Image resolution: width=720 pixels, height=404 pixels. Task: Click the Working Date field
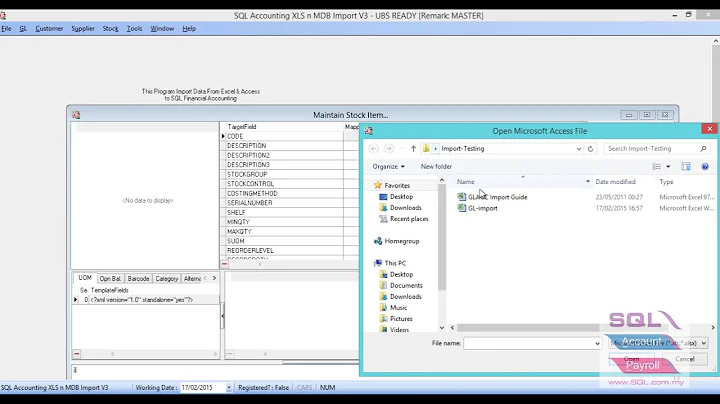(202, 388)
